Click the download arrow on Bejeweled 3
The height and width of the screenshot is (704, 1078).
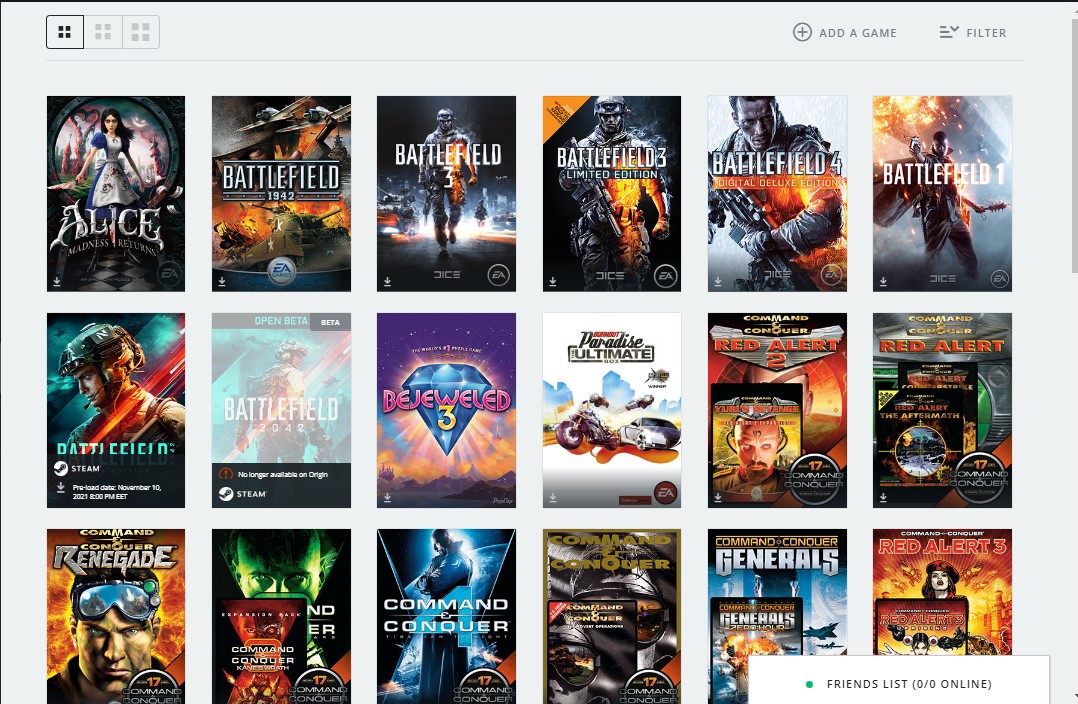[388, 497]
